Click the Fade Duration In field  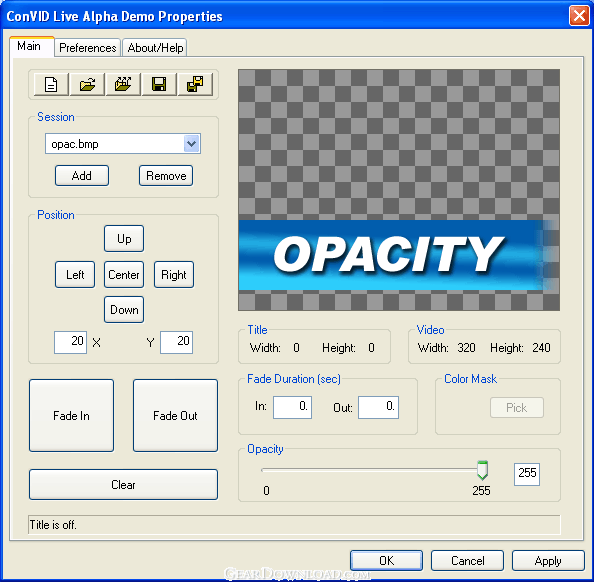[x=292, y=407]
